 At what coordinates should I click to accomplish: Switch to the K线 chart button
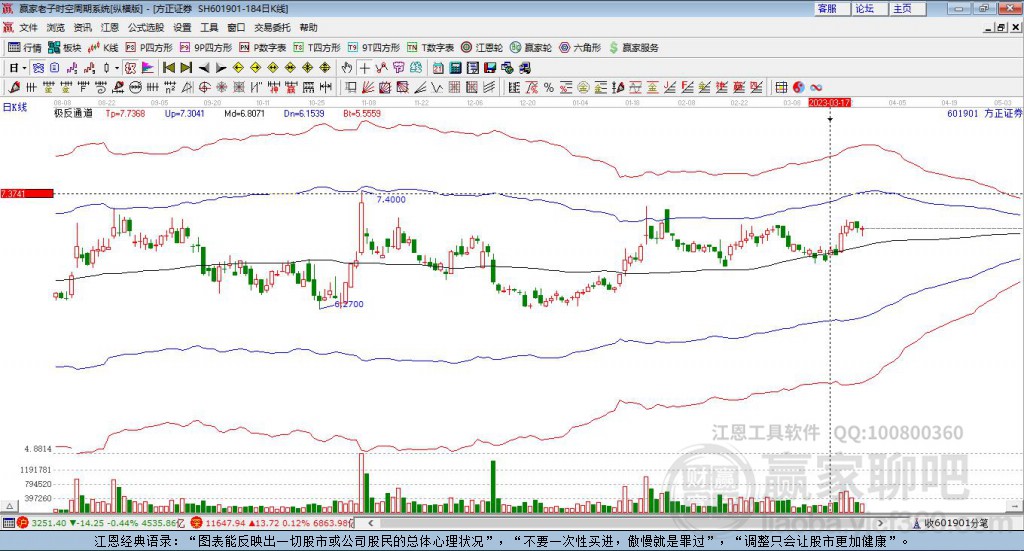(103, 48)
